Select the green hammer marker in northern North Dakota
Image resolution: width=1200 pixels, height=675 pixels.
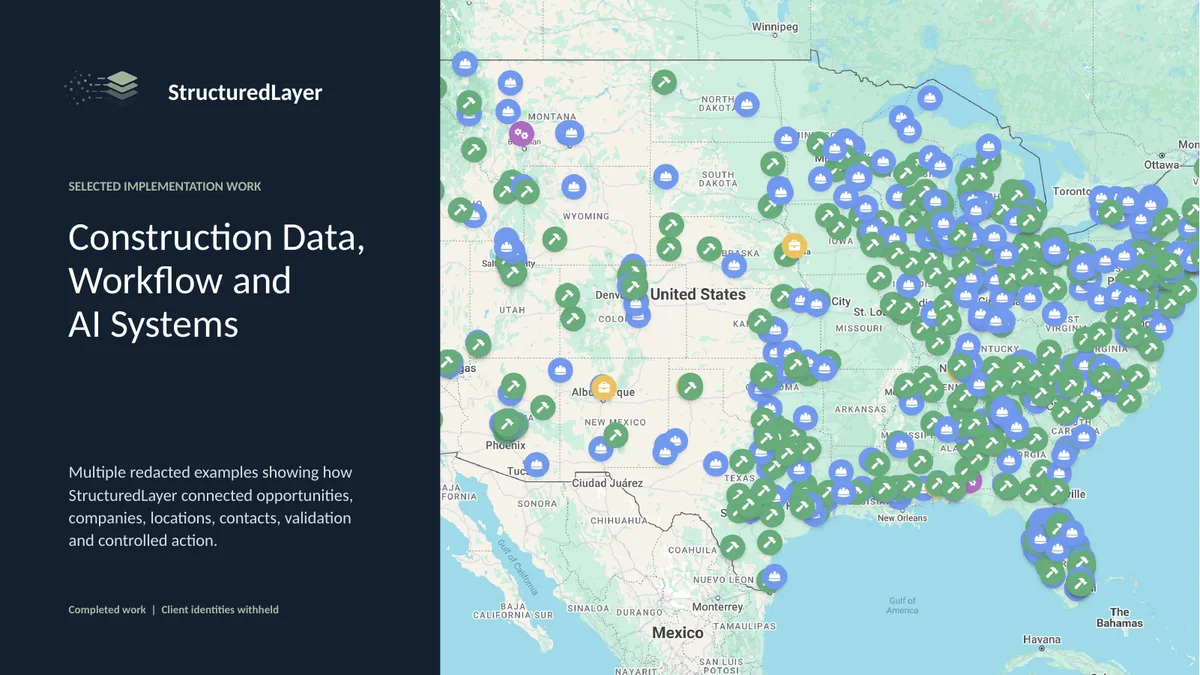664,81
